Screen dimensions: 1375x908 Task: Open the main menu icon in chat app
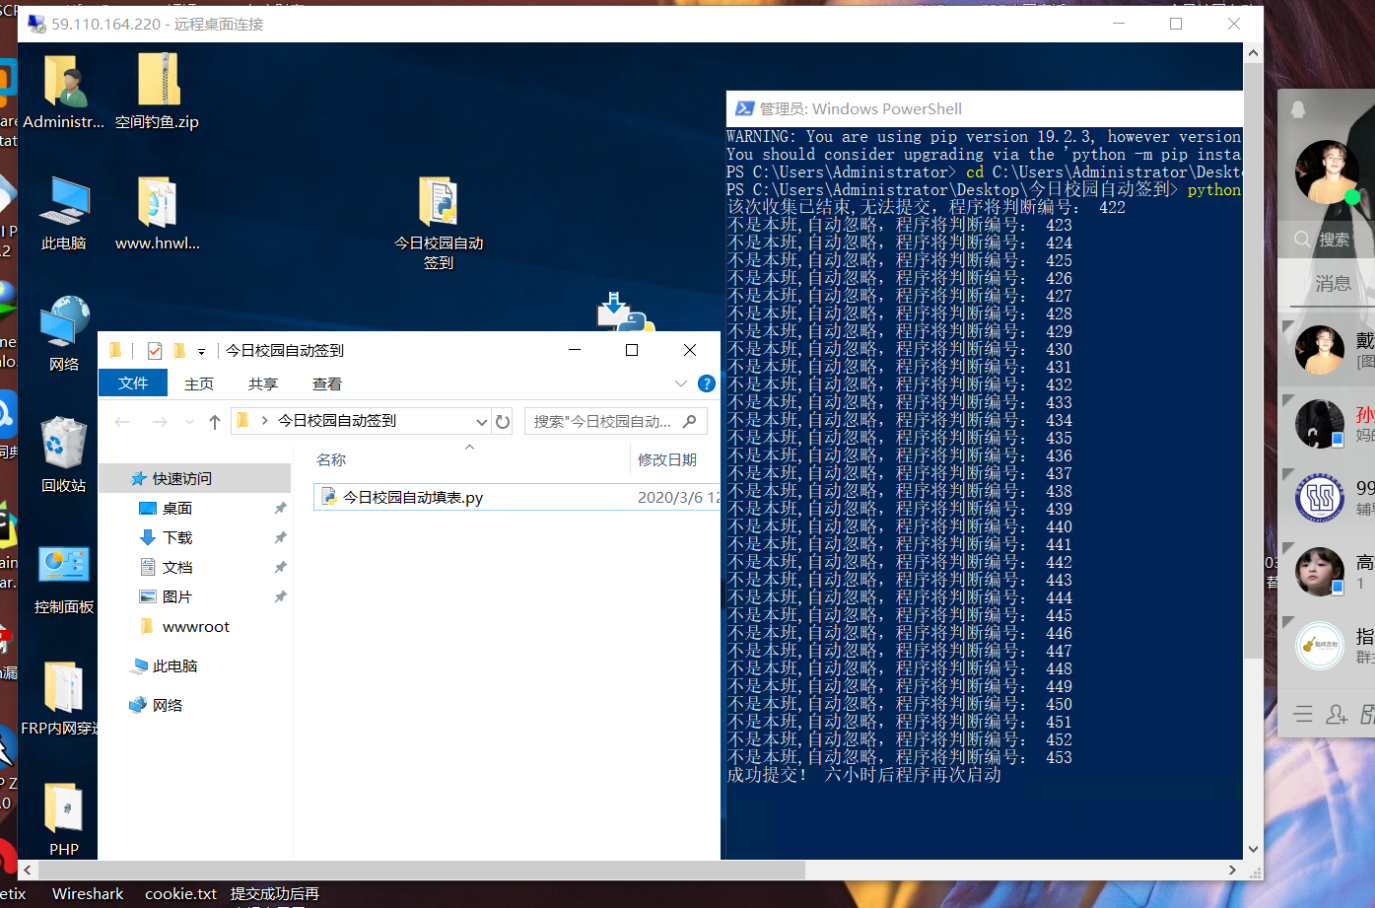(1303, 714)
